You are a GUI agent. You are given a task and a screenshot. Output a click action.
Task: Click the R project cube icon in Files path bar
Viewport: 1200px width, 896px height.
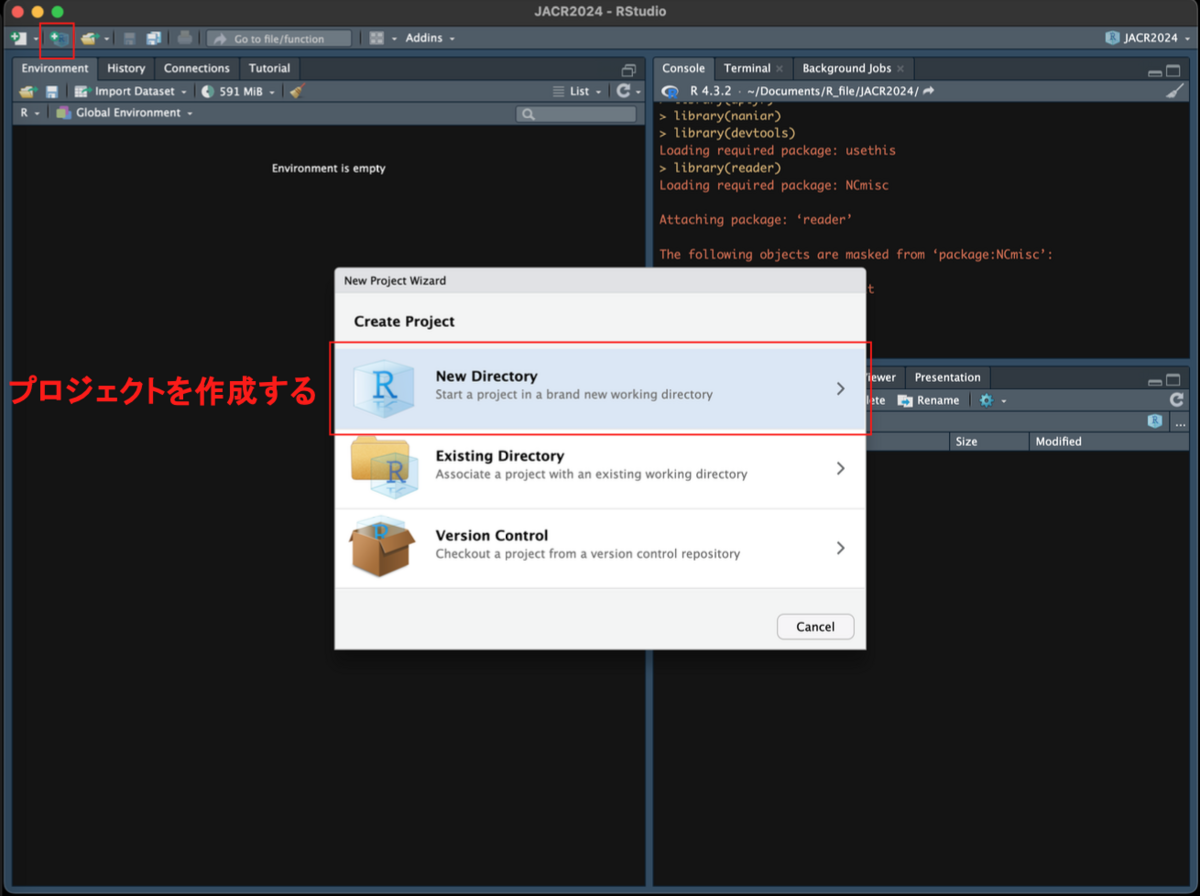tap(1155, 422)
